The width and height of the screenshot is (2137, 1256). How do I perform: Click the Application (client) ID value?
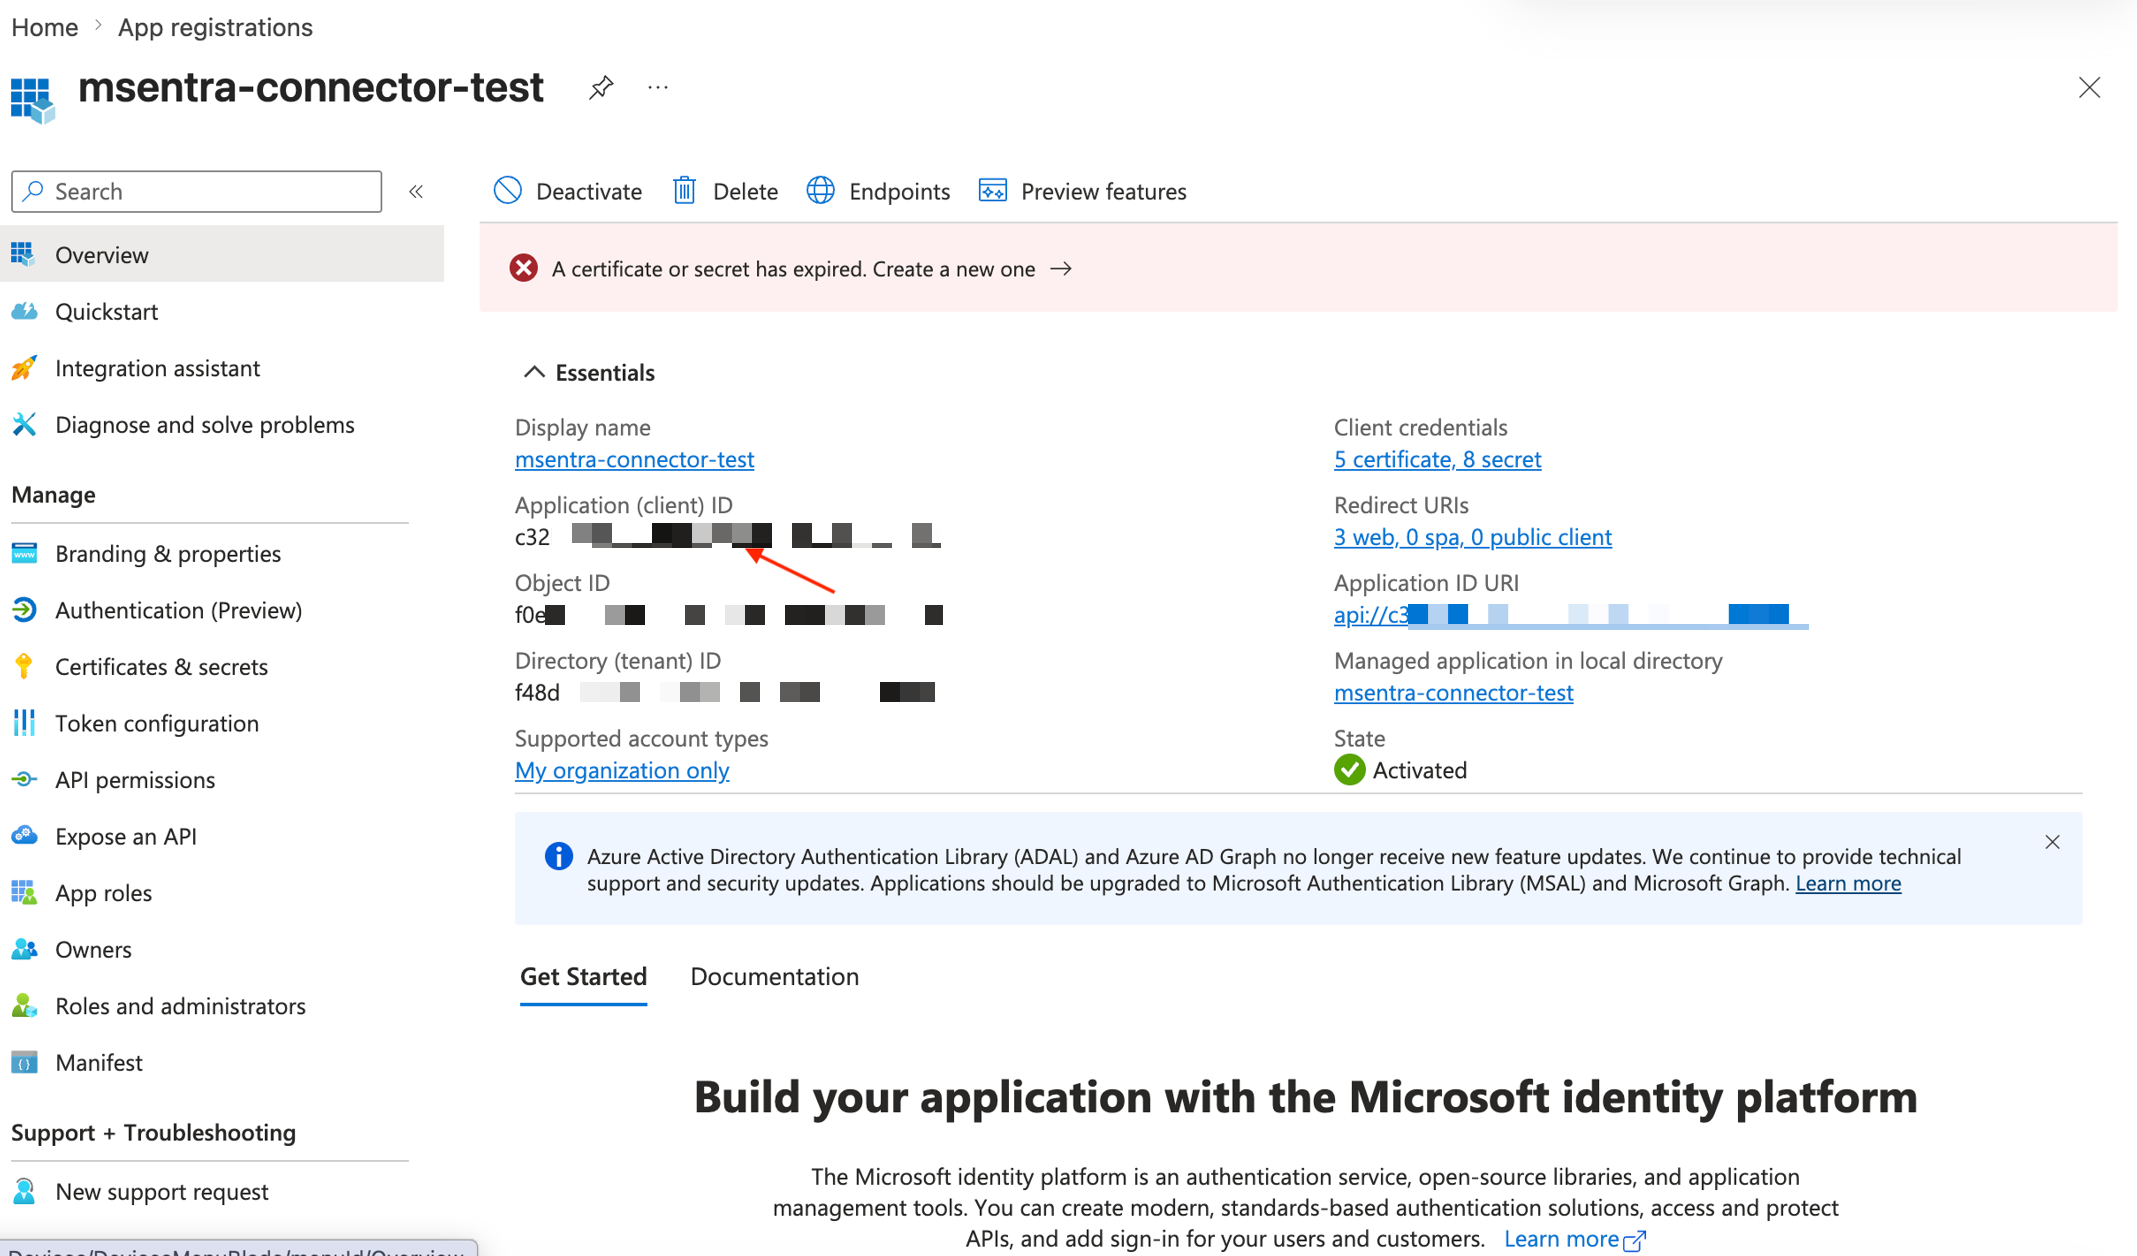click(728, 537)
